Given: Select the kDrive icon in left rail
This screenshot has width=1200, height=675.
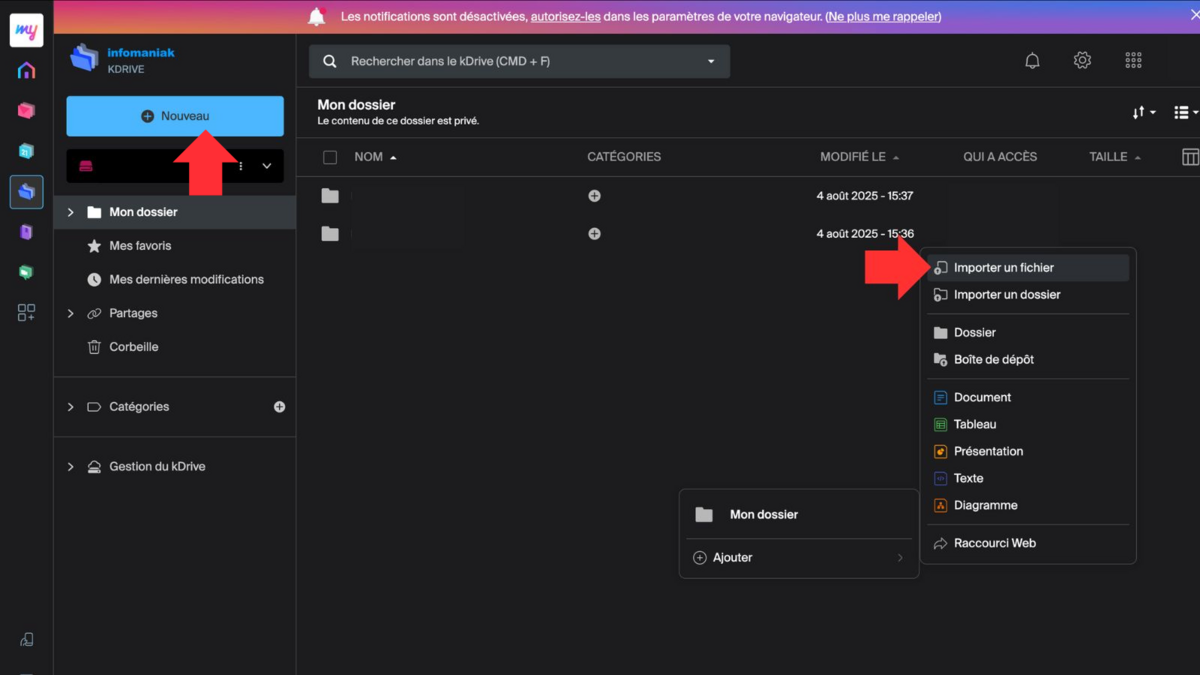Looking at the screenshot, I should pyautogui.click(x=27, y=192).
